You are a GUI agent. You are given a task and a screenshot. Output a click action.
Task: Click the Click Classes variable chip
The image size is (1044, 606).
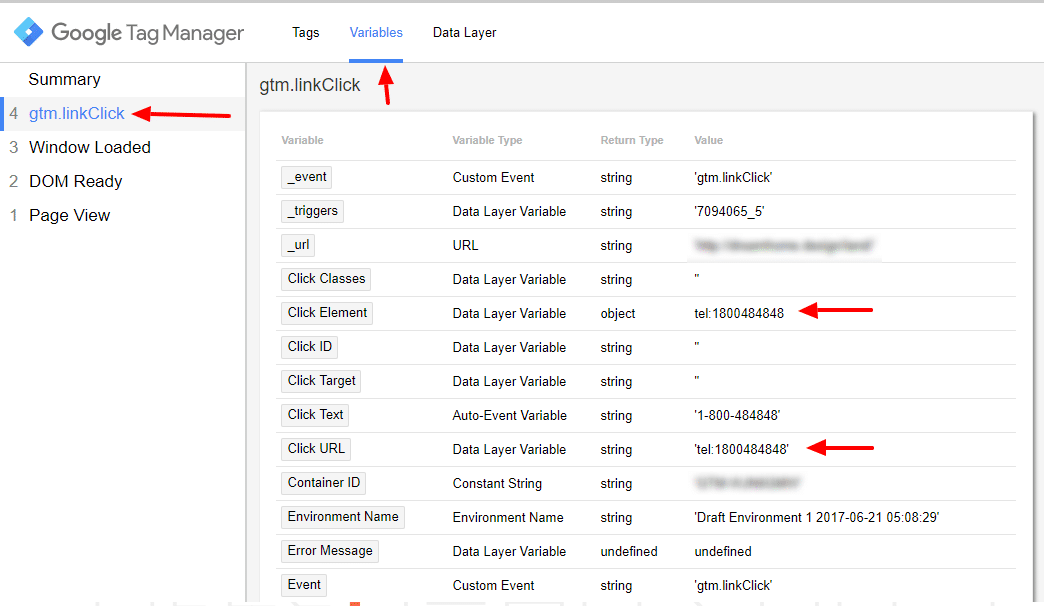click(x=327, y=279)
